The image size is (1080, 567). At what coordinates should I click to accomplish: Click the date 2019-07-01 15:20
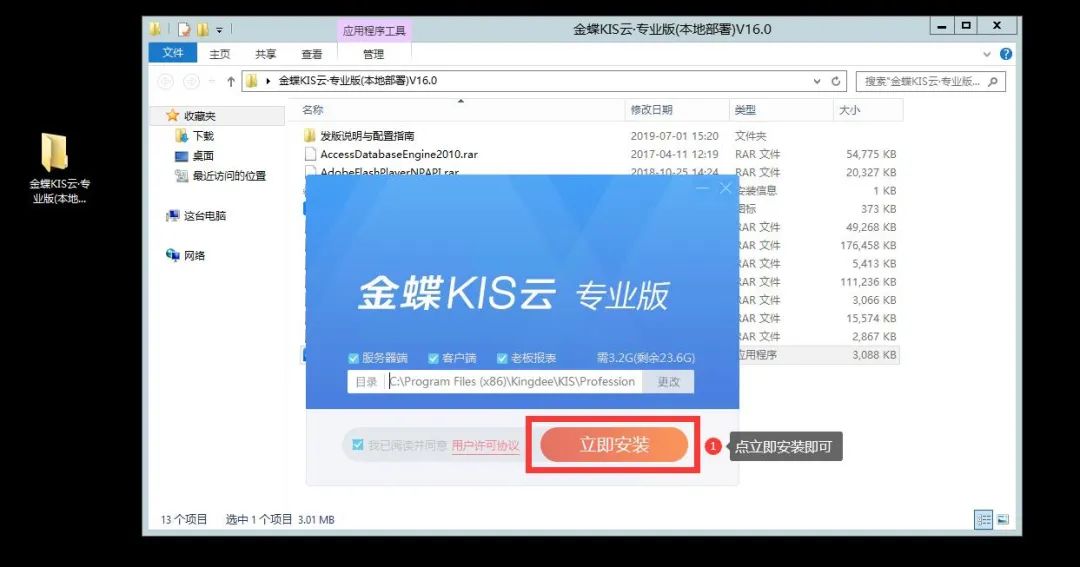674,136
